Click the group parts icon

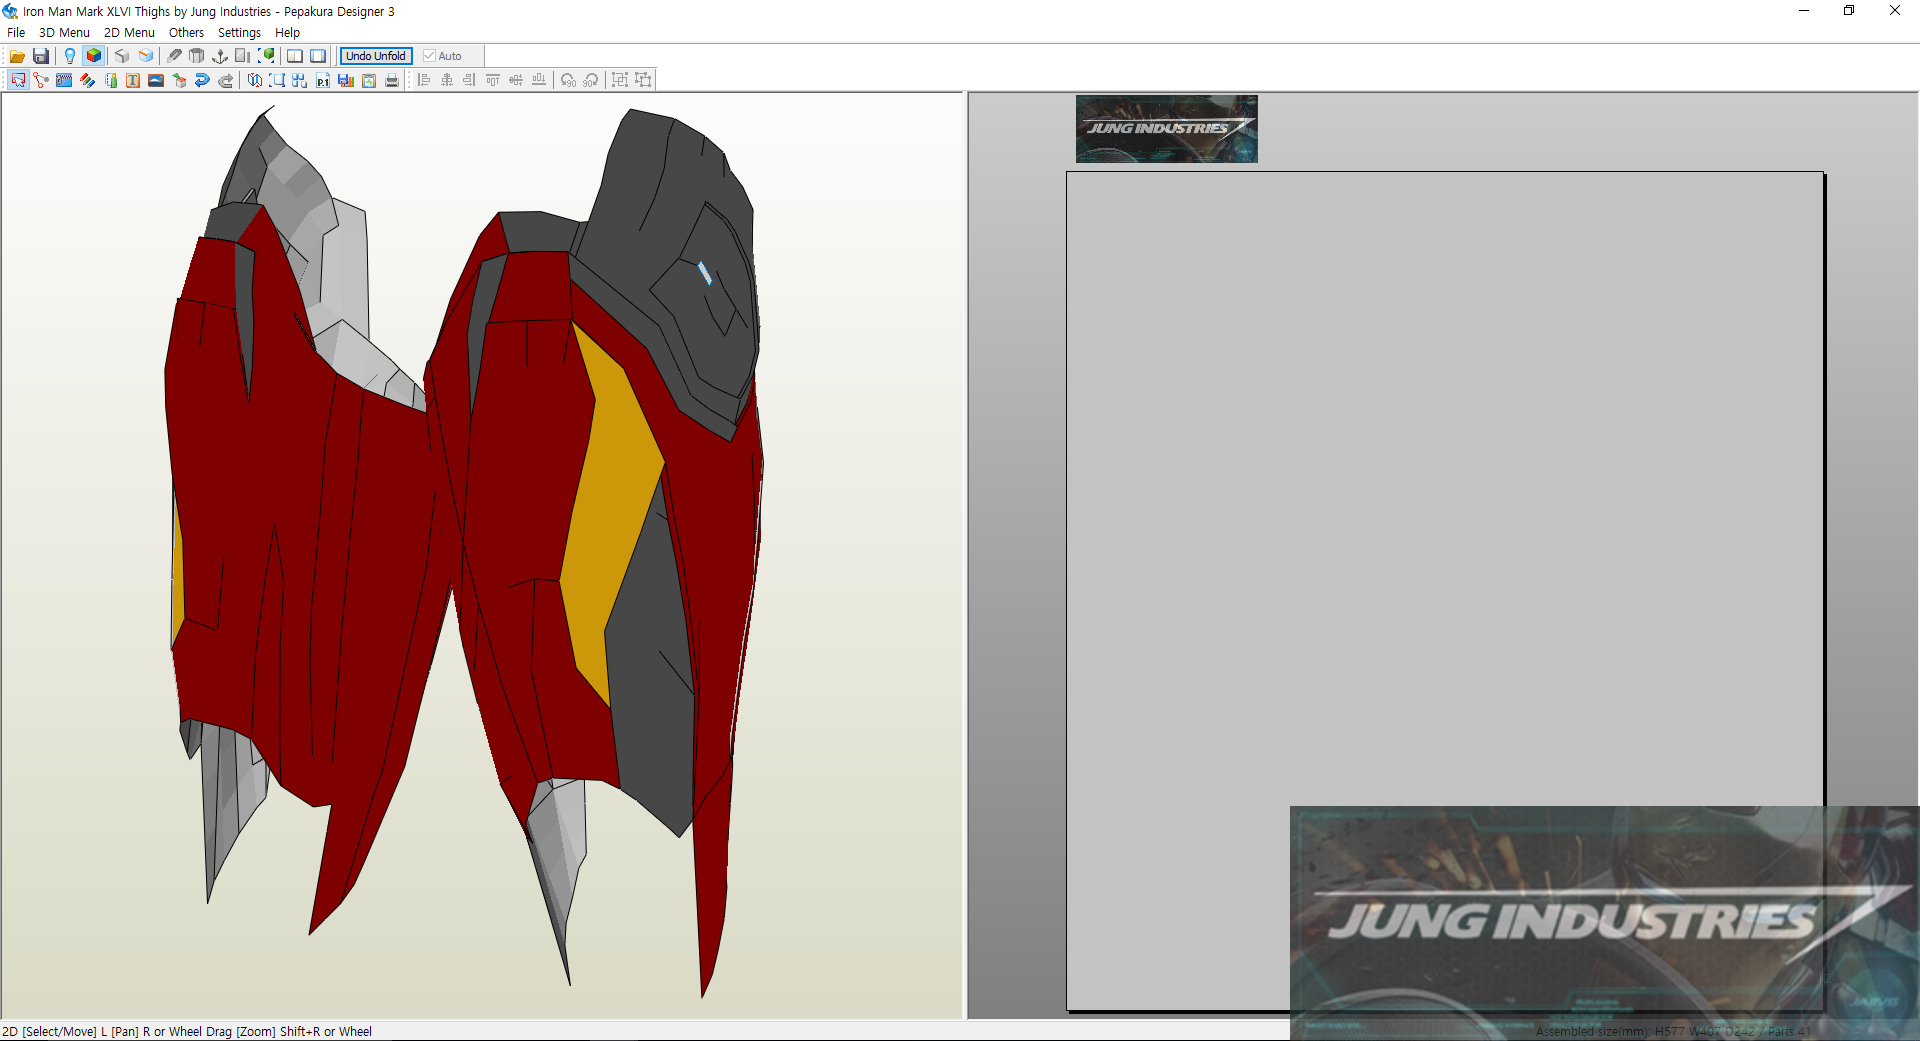pos(620,80)
